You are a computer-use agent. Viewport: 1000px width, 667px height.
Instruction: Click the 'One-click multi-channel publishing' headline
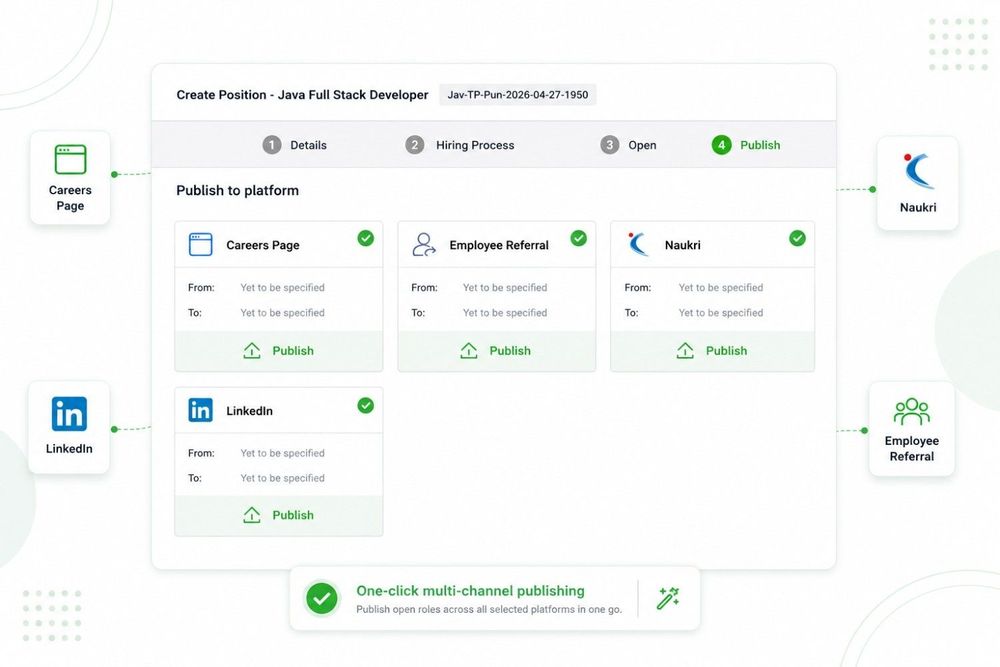[x=470, y=590]
